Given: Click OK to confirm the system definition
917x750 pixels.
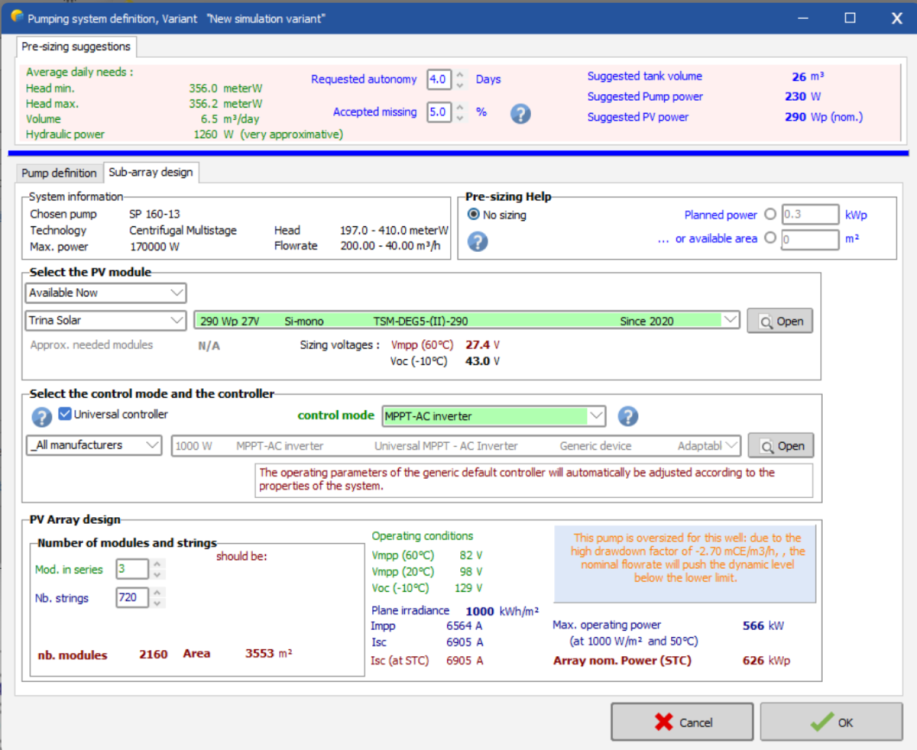Looking at the screenshot, I should coord(831,722).
